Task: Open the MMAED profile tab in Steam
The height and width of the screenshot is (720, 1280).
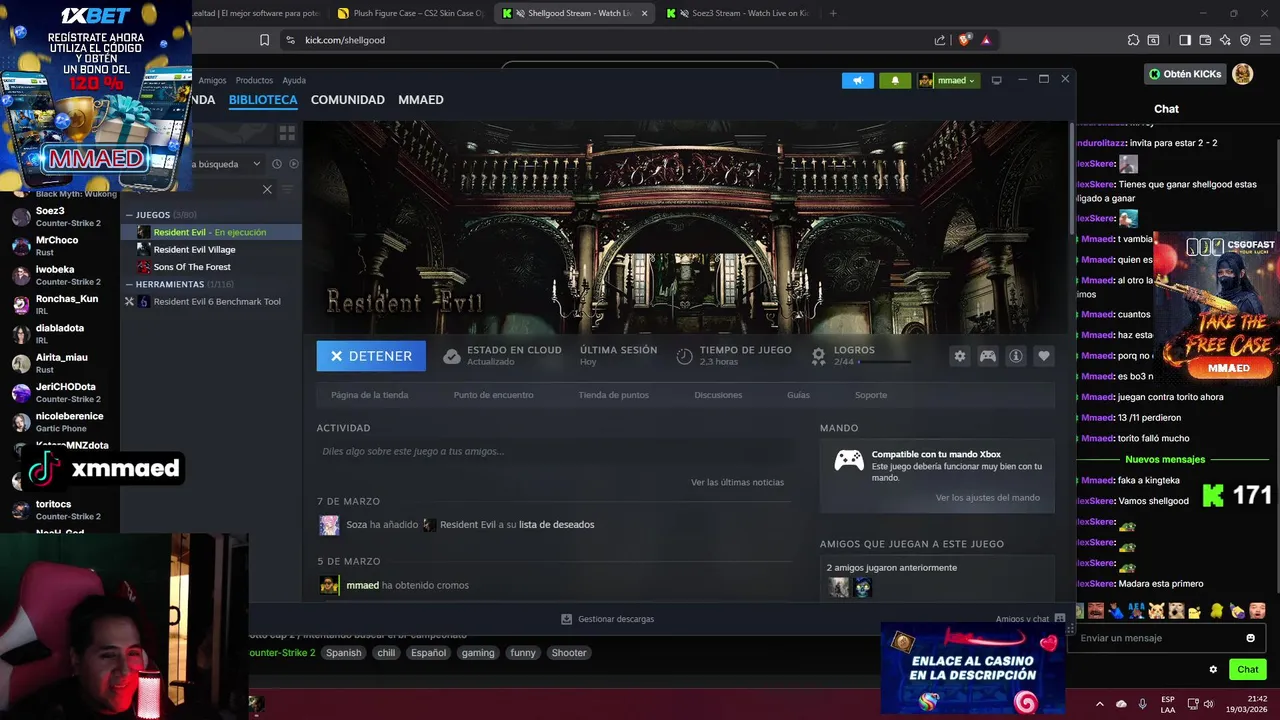Action: pos(421,100)
